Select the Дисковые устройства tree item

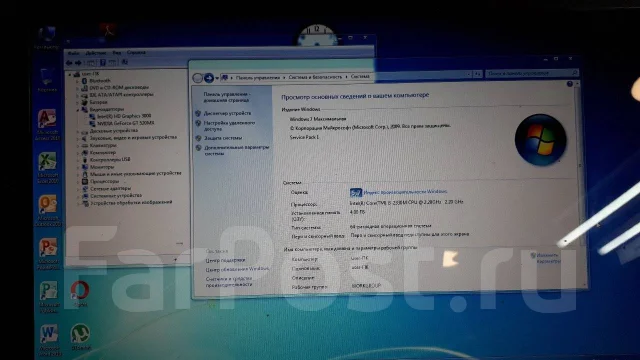(113, 131)
